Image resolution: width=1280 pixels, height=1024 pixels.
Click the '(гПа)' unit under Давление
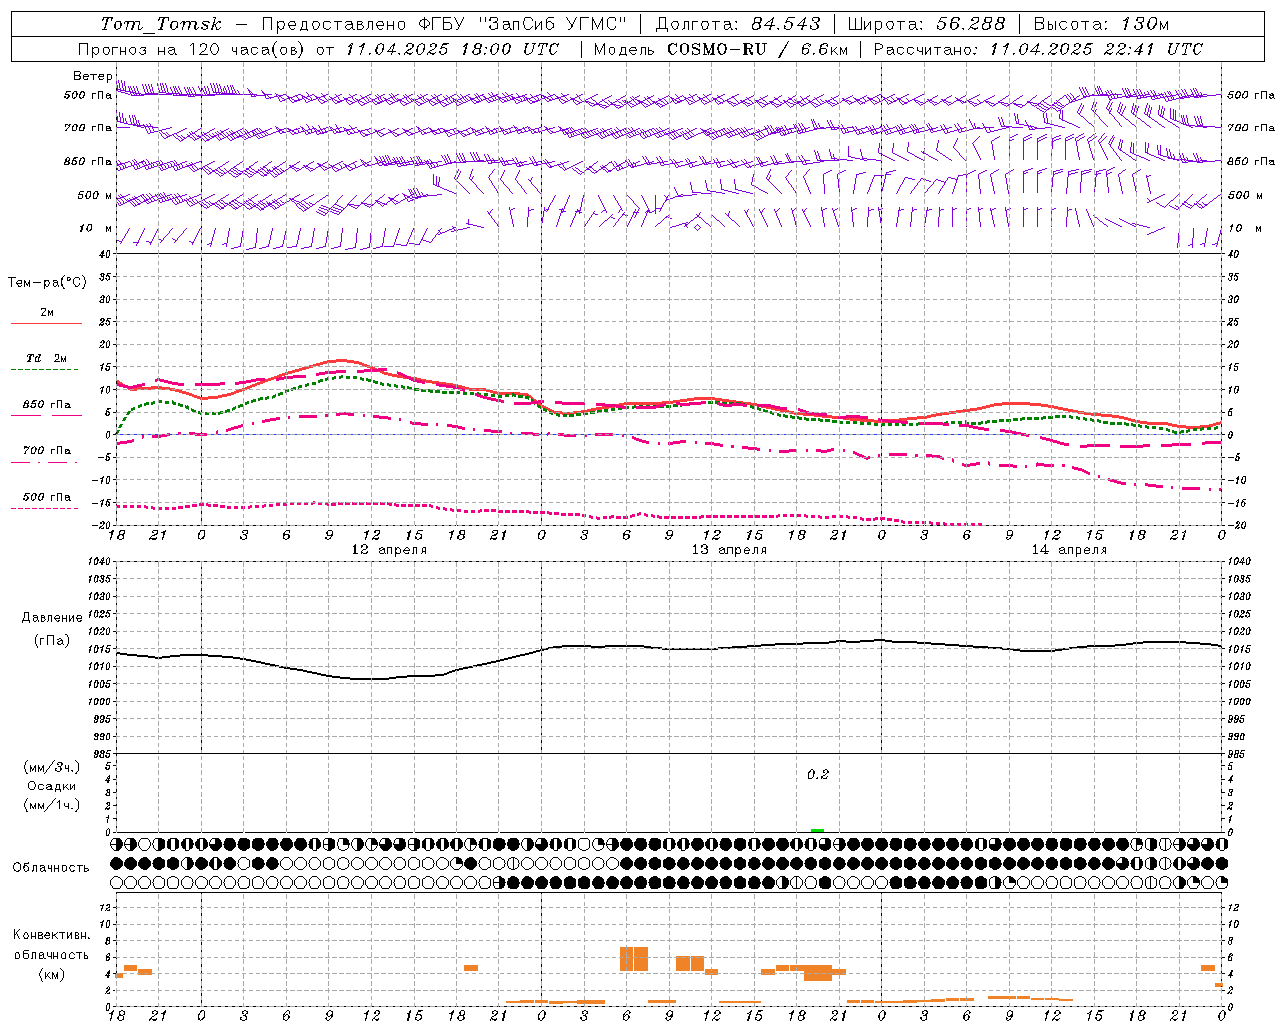tap(52, 640)
